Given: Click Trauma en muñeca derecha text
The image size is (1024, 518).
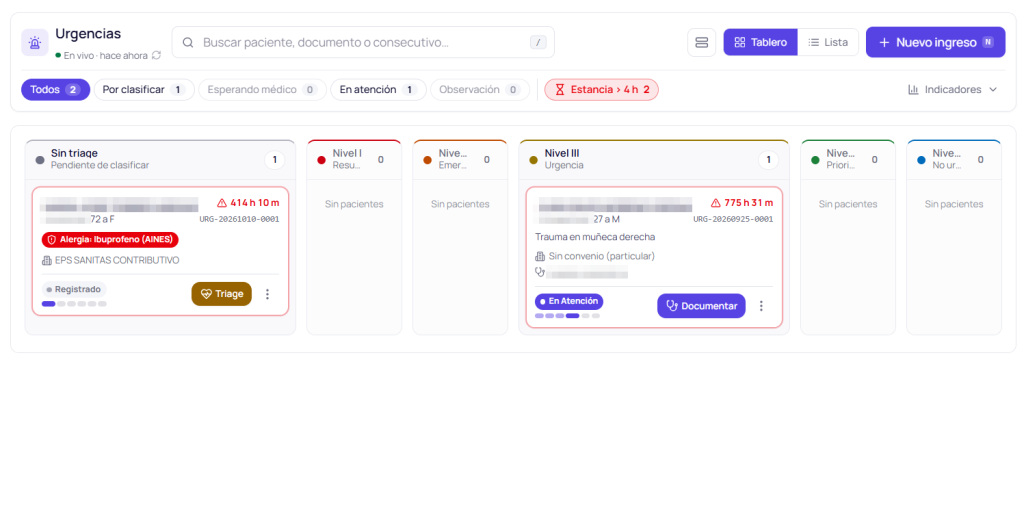Looking at the screenshot, I should [x=595, y=237].
